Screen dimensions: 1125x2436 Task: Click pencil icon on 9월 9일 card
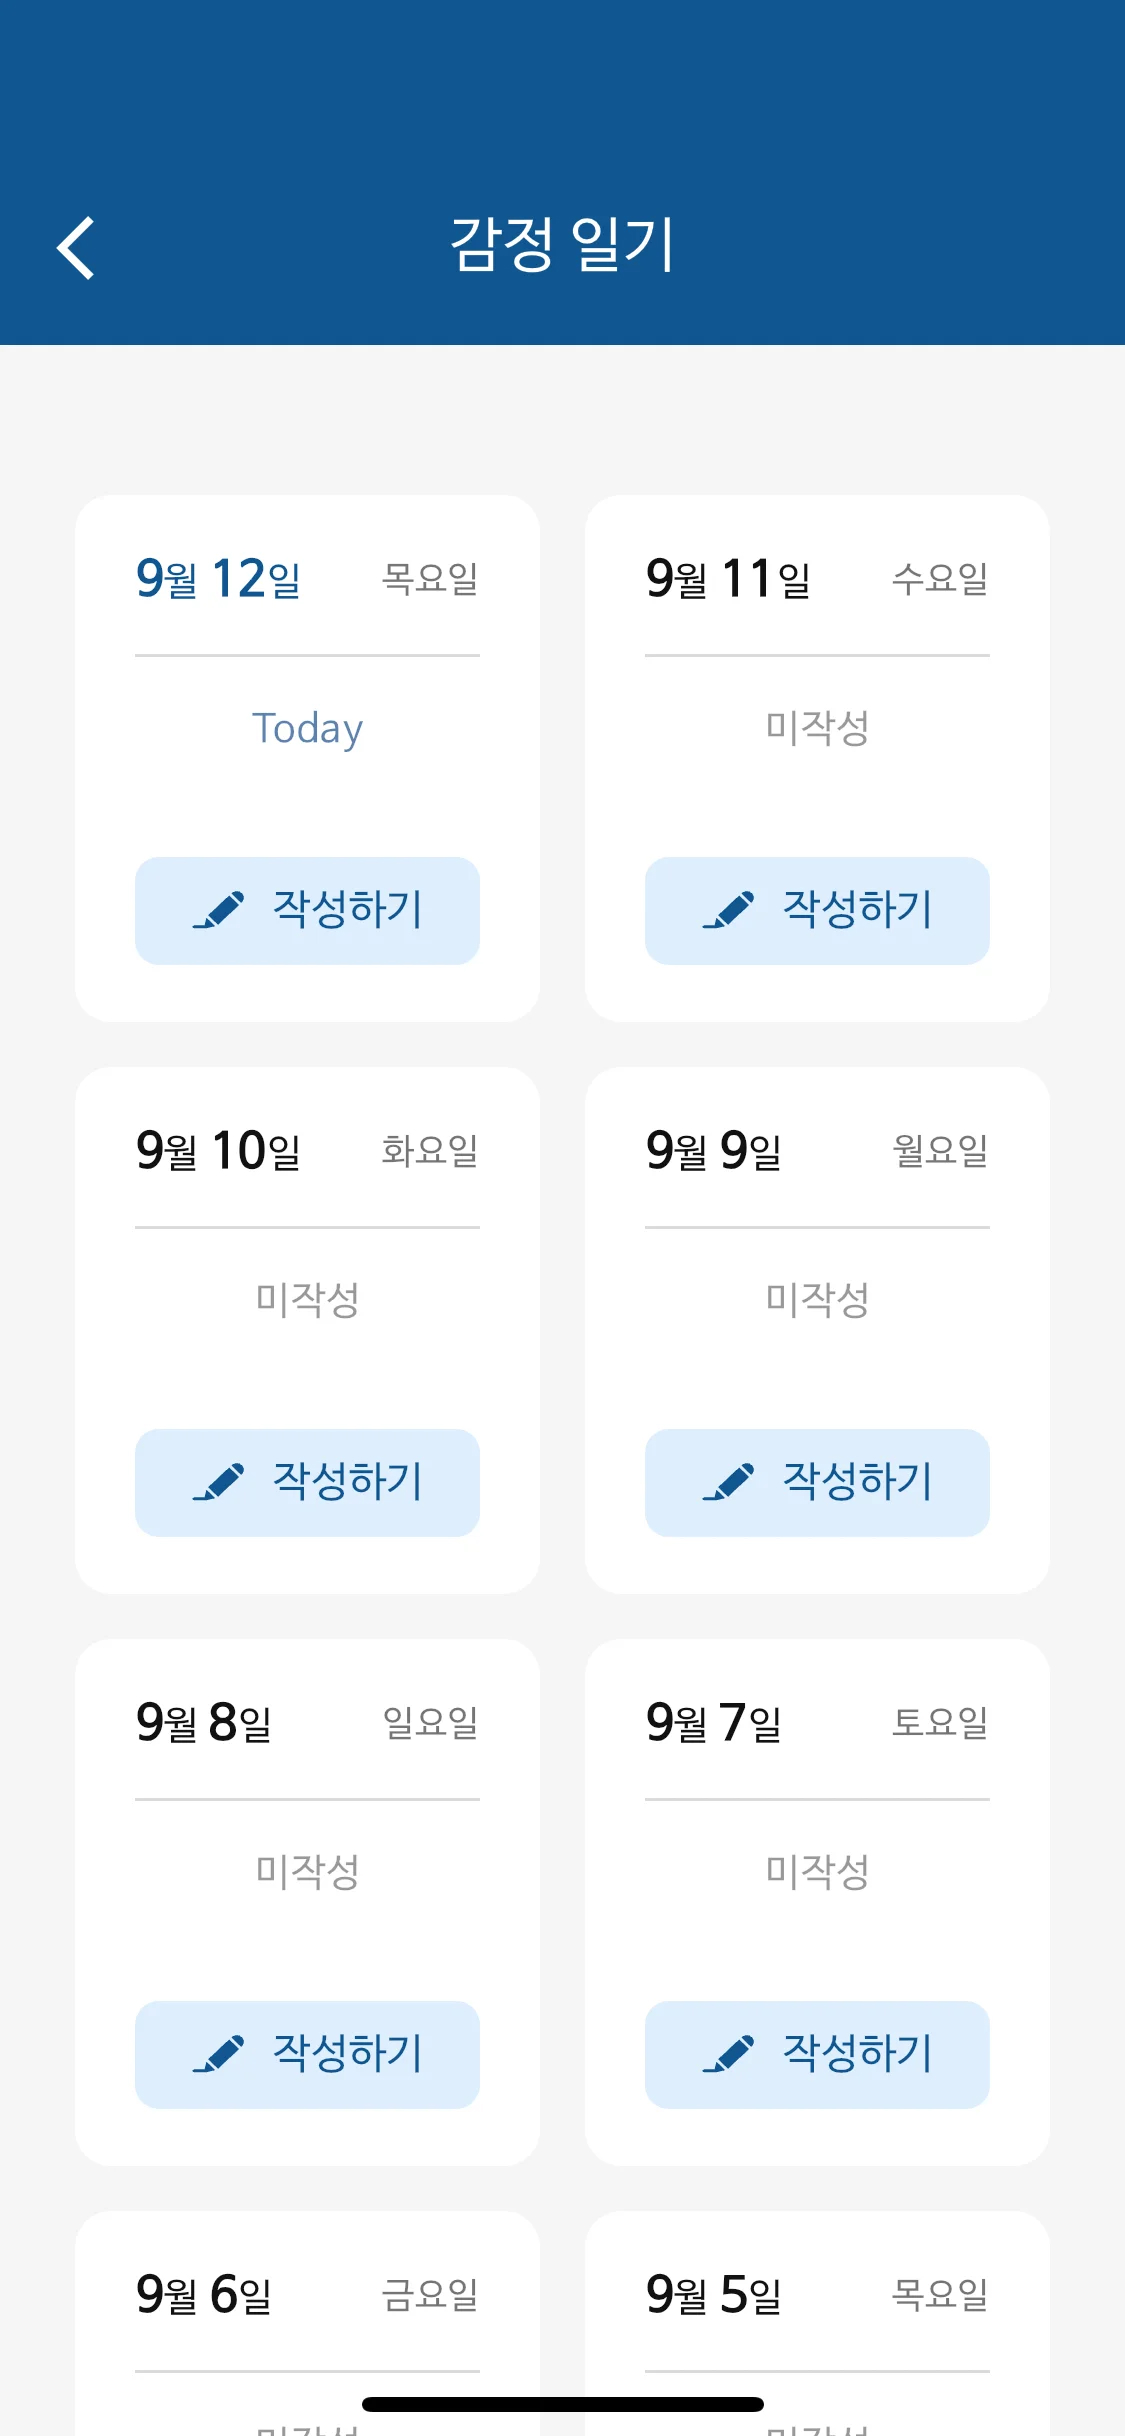point(729,1482)
